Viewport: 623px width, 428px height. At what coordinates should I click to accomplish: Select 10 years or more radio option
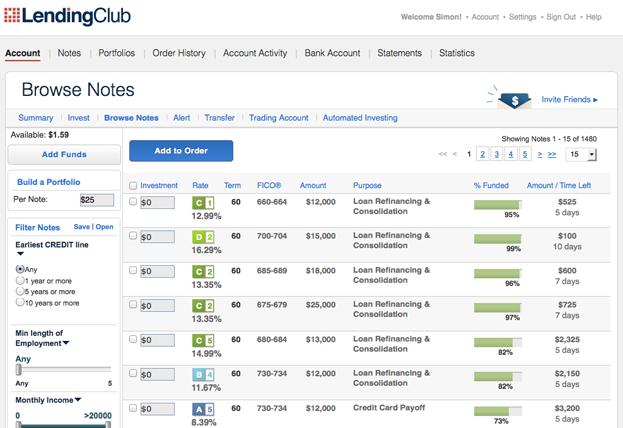pyautogui.click(x=20, y=302)
